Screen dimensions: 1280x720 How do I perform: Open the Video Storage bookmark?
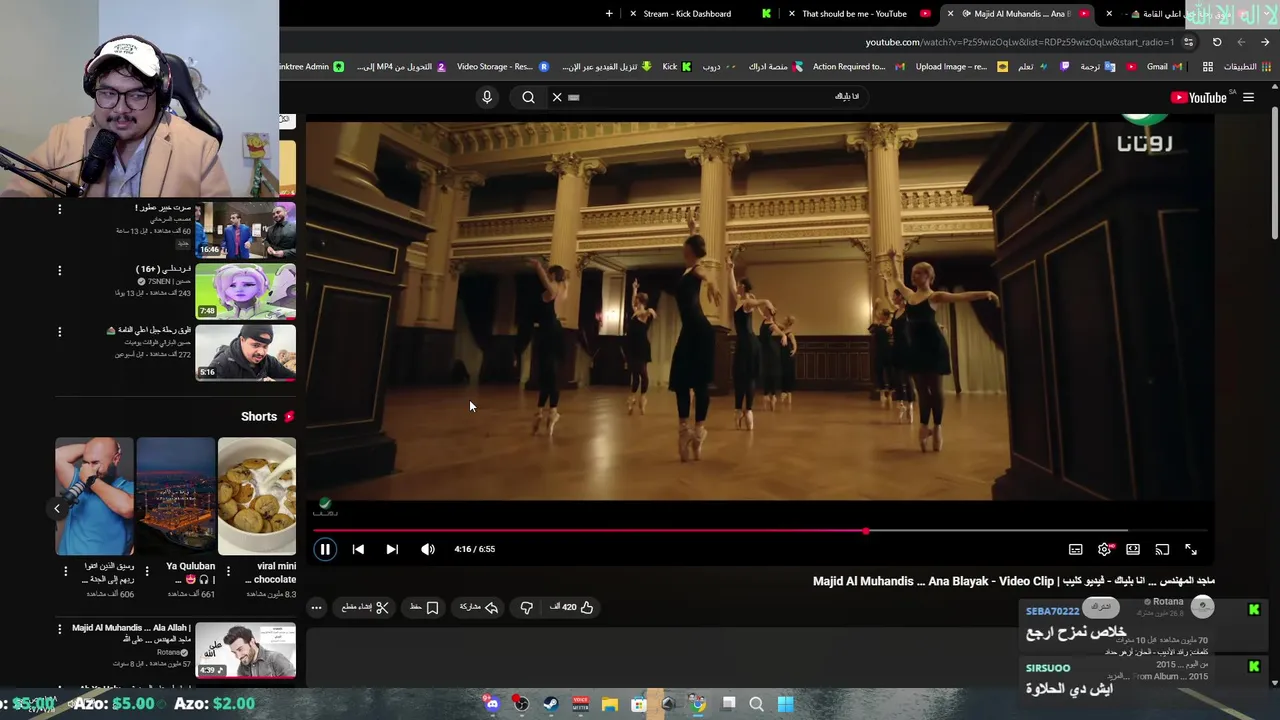pos(502,67)
